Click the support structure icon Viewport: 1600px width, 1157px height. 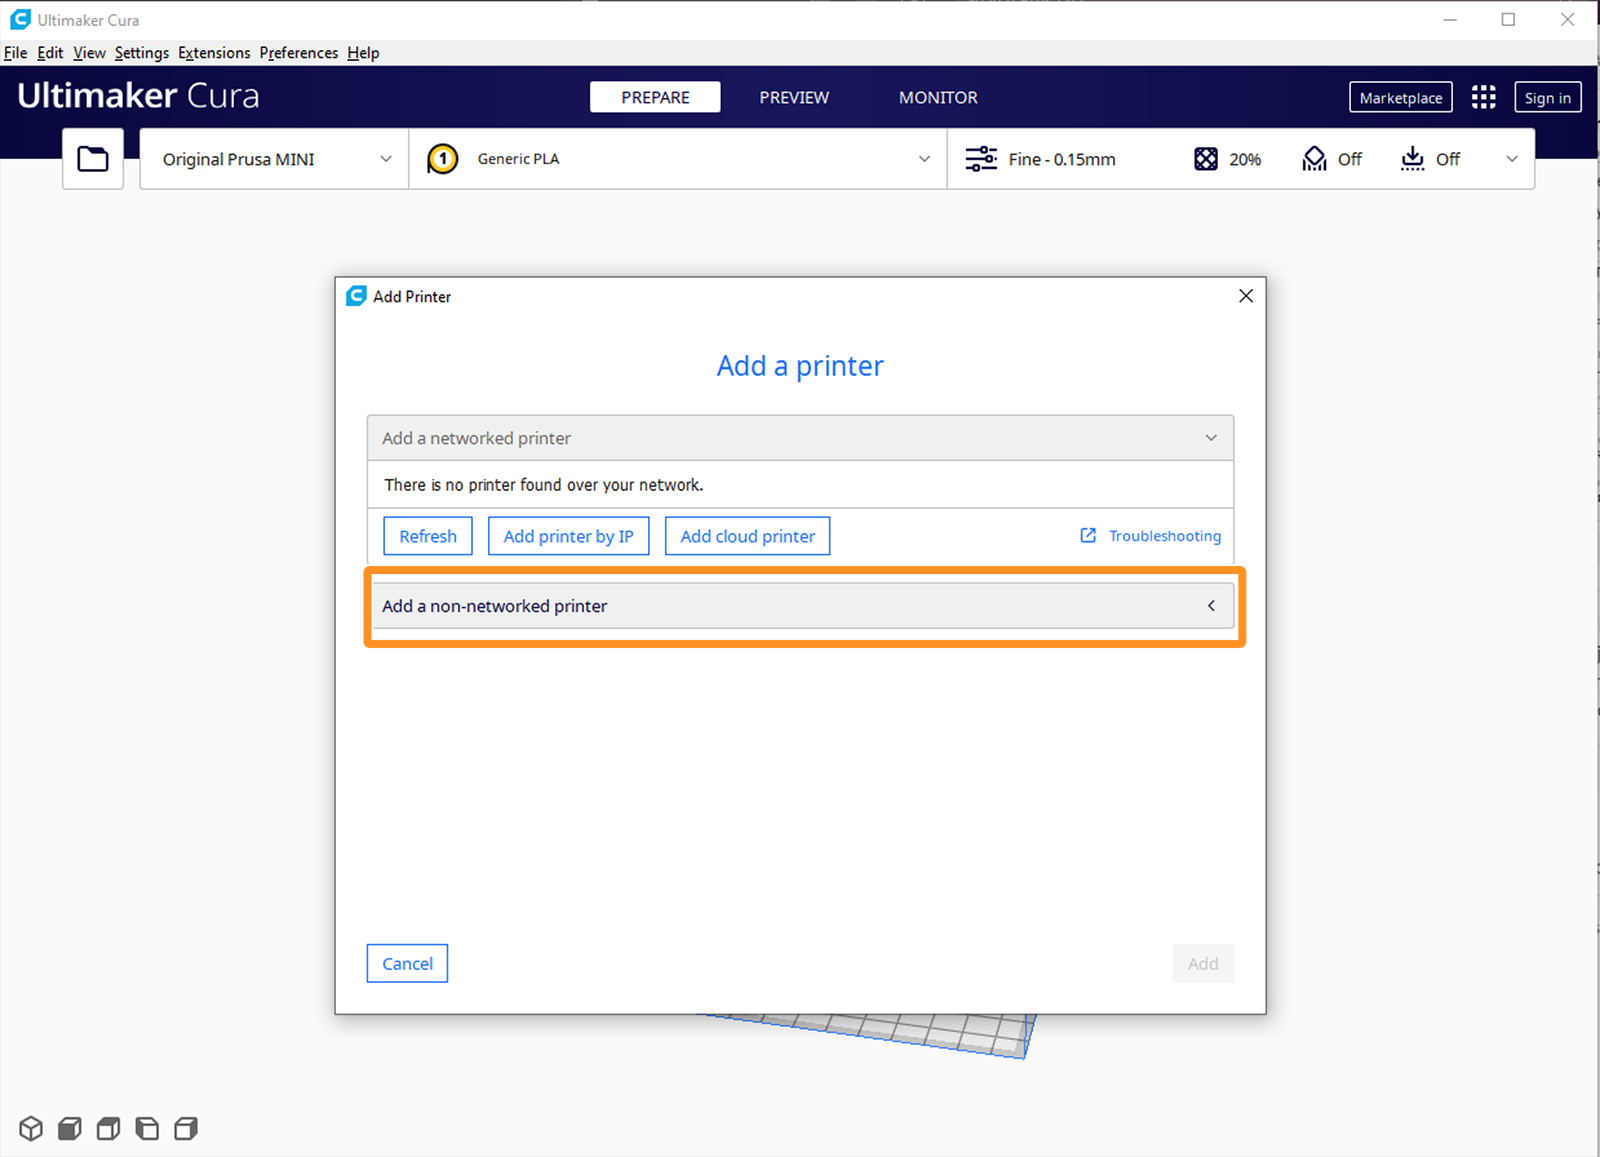click(1314, 159)
